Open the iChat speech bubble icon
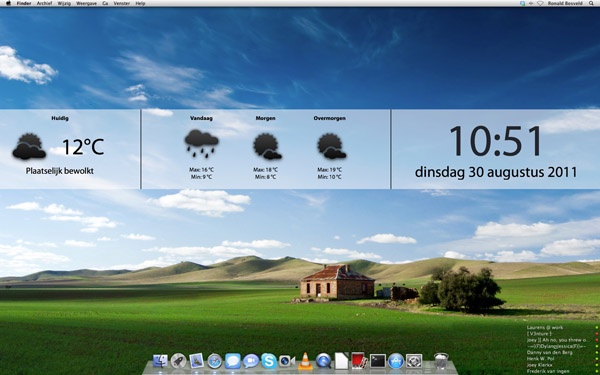This screenshot has width=600, height=375. (x=233, y=361)
